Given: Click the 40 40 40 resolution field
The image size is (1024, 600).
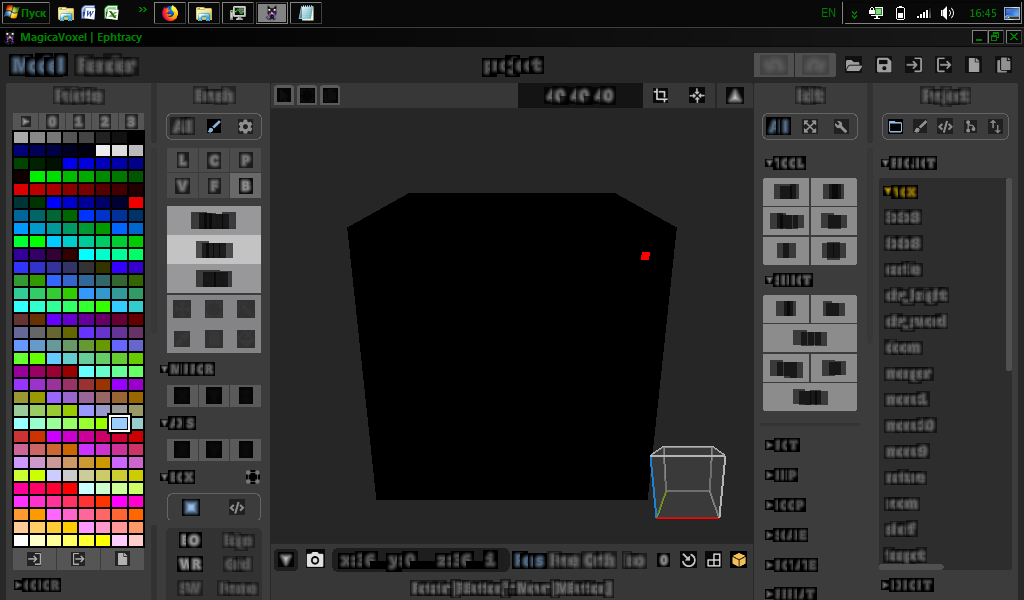Looking at the screenshot, I should 580,95.
